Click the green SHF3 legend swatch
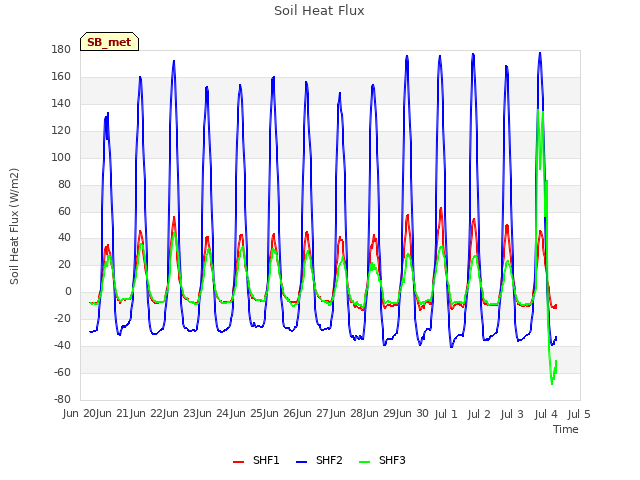 point(364,462)
